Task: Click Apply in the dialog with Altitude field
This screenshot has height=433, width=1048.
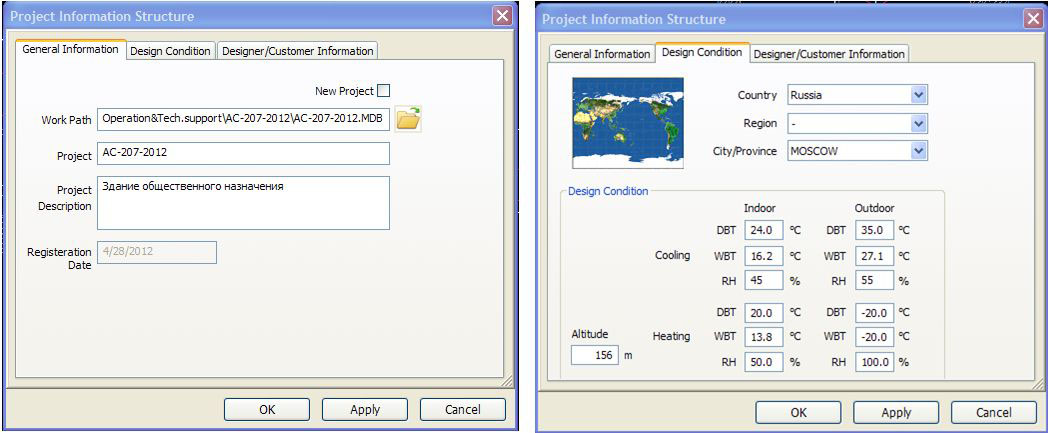Action: [895, 412]
